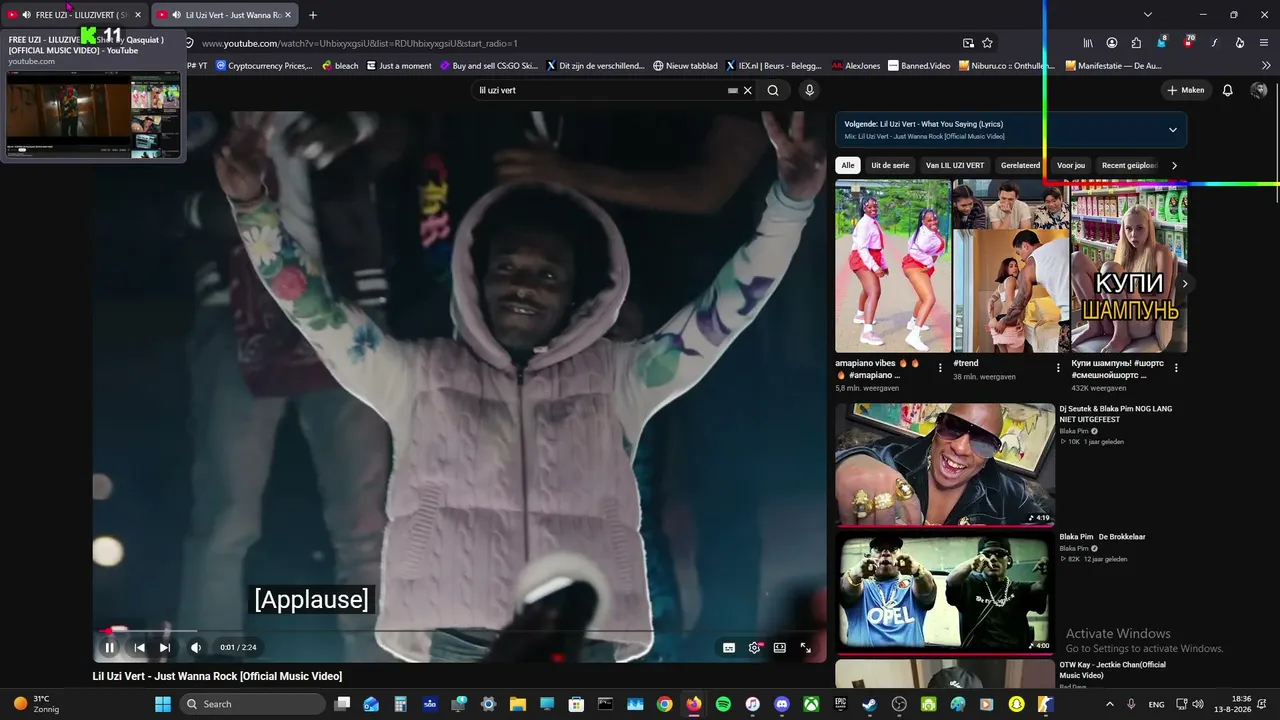Show hidden system tray icons
Viewport: 1280px width, 720px height.
[x=1111, y=704]
